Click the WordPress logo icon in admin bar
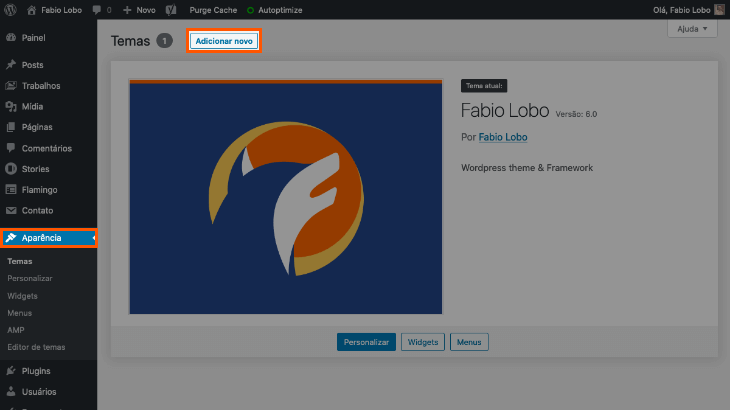Viewport: 730px width, 410px height. click(10, 9)
